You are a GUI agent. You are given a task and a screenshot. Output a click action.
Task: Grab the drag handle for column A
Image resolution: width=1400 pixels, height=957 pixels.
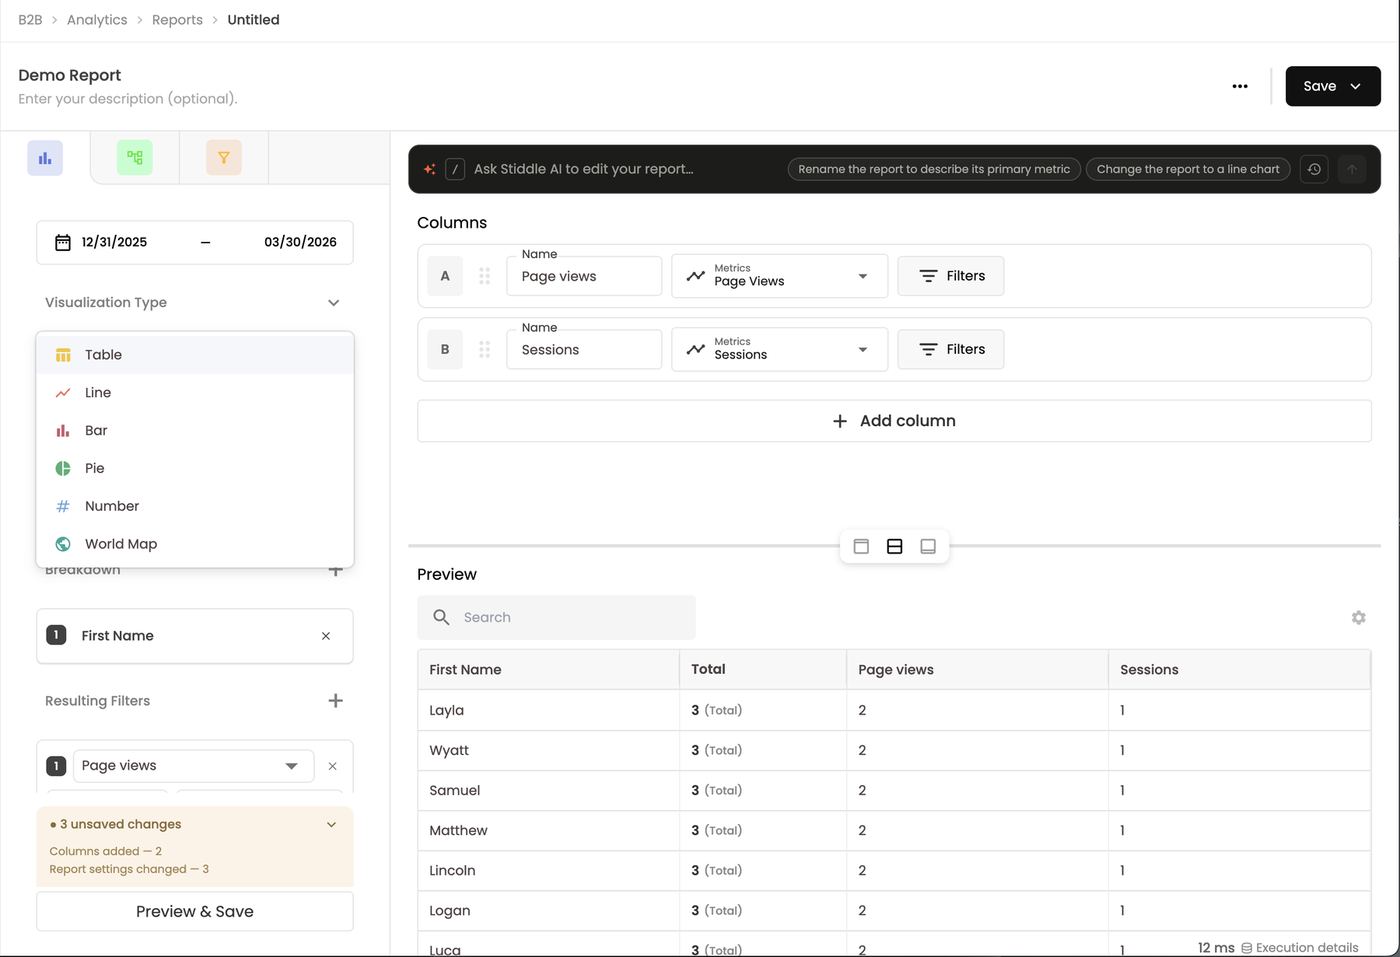(484, 276)
